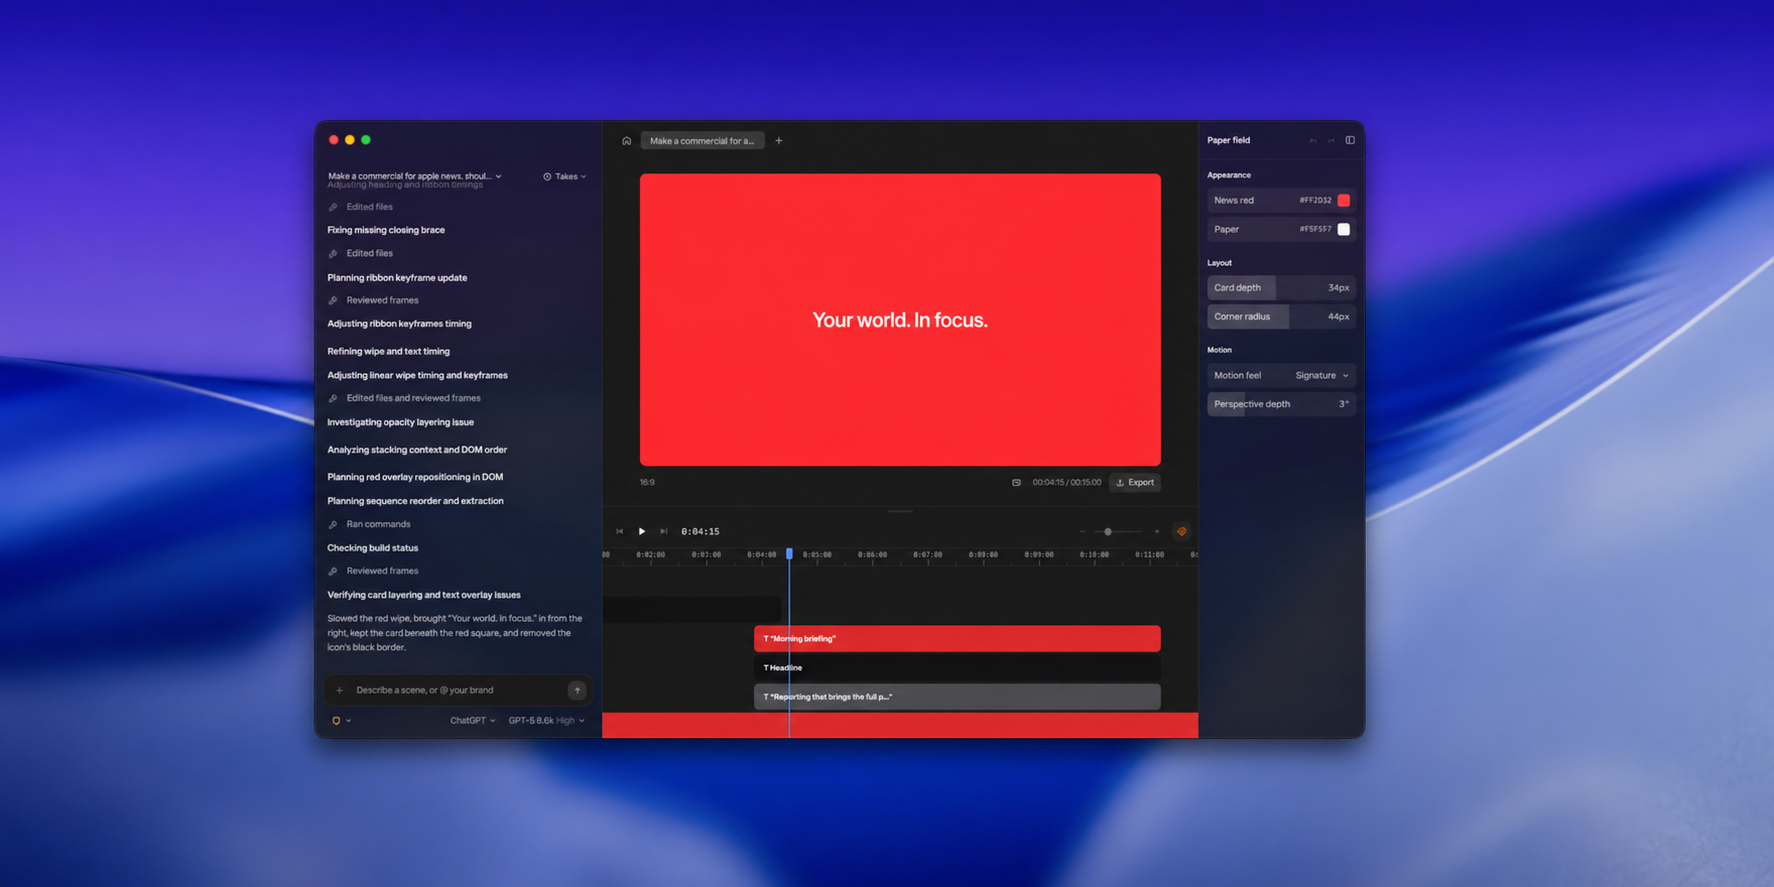
Task: Click the timeline zoom slider handle
Action: (x=1108, y=532)
